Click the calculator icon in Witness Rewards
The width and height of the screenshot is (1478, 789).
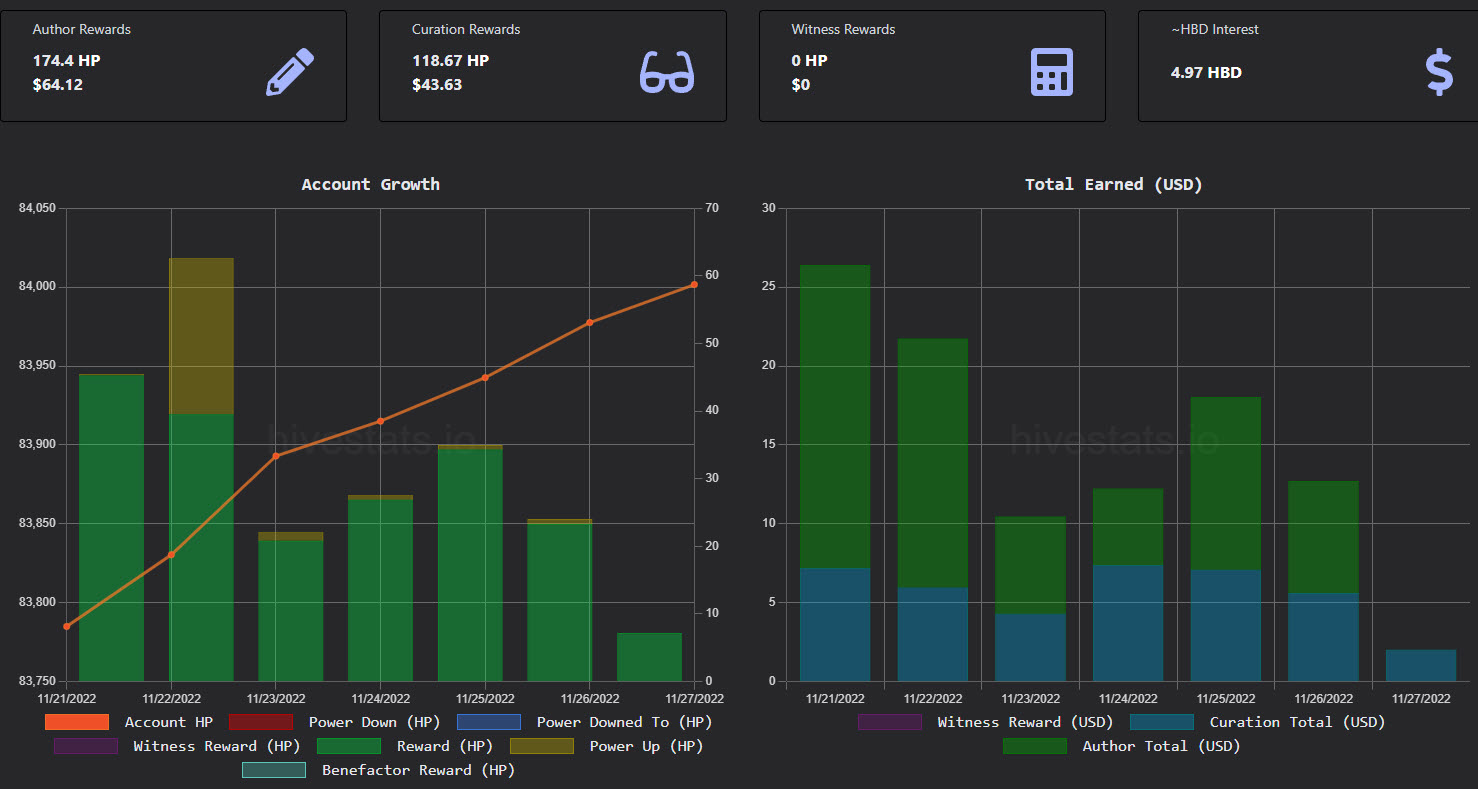tap(1052, 72)
